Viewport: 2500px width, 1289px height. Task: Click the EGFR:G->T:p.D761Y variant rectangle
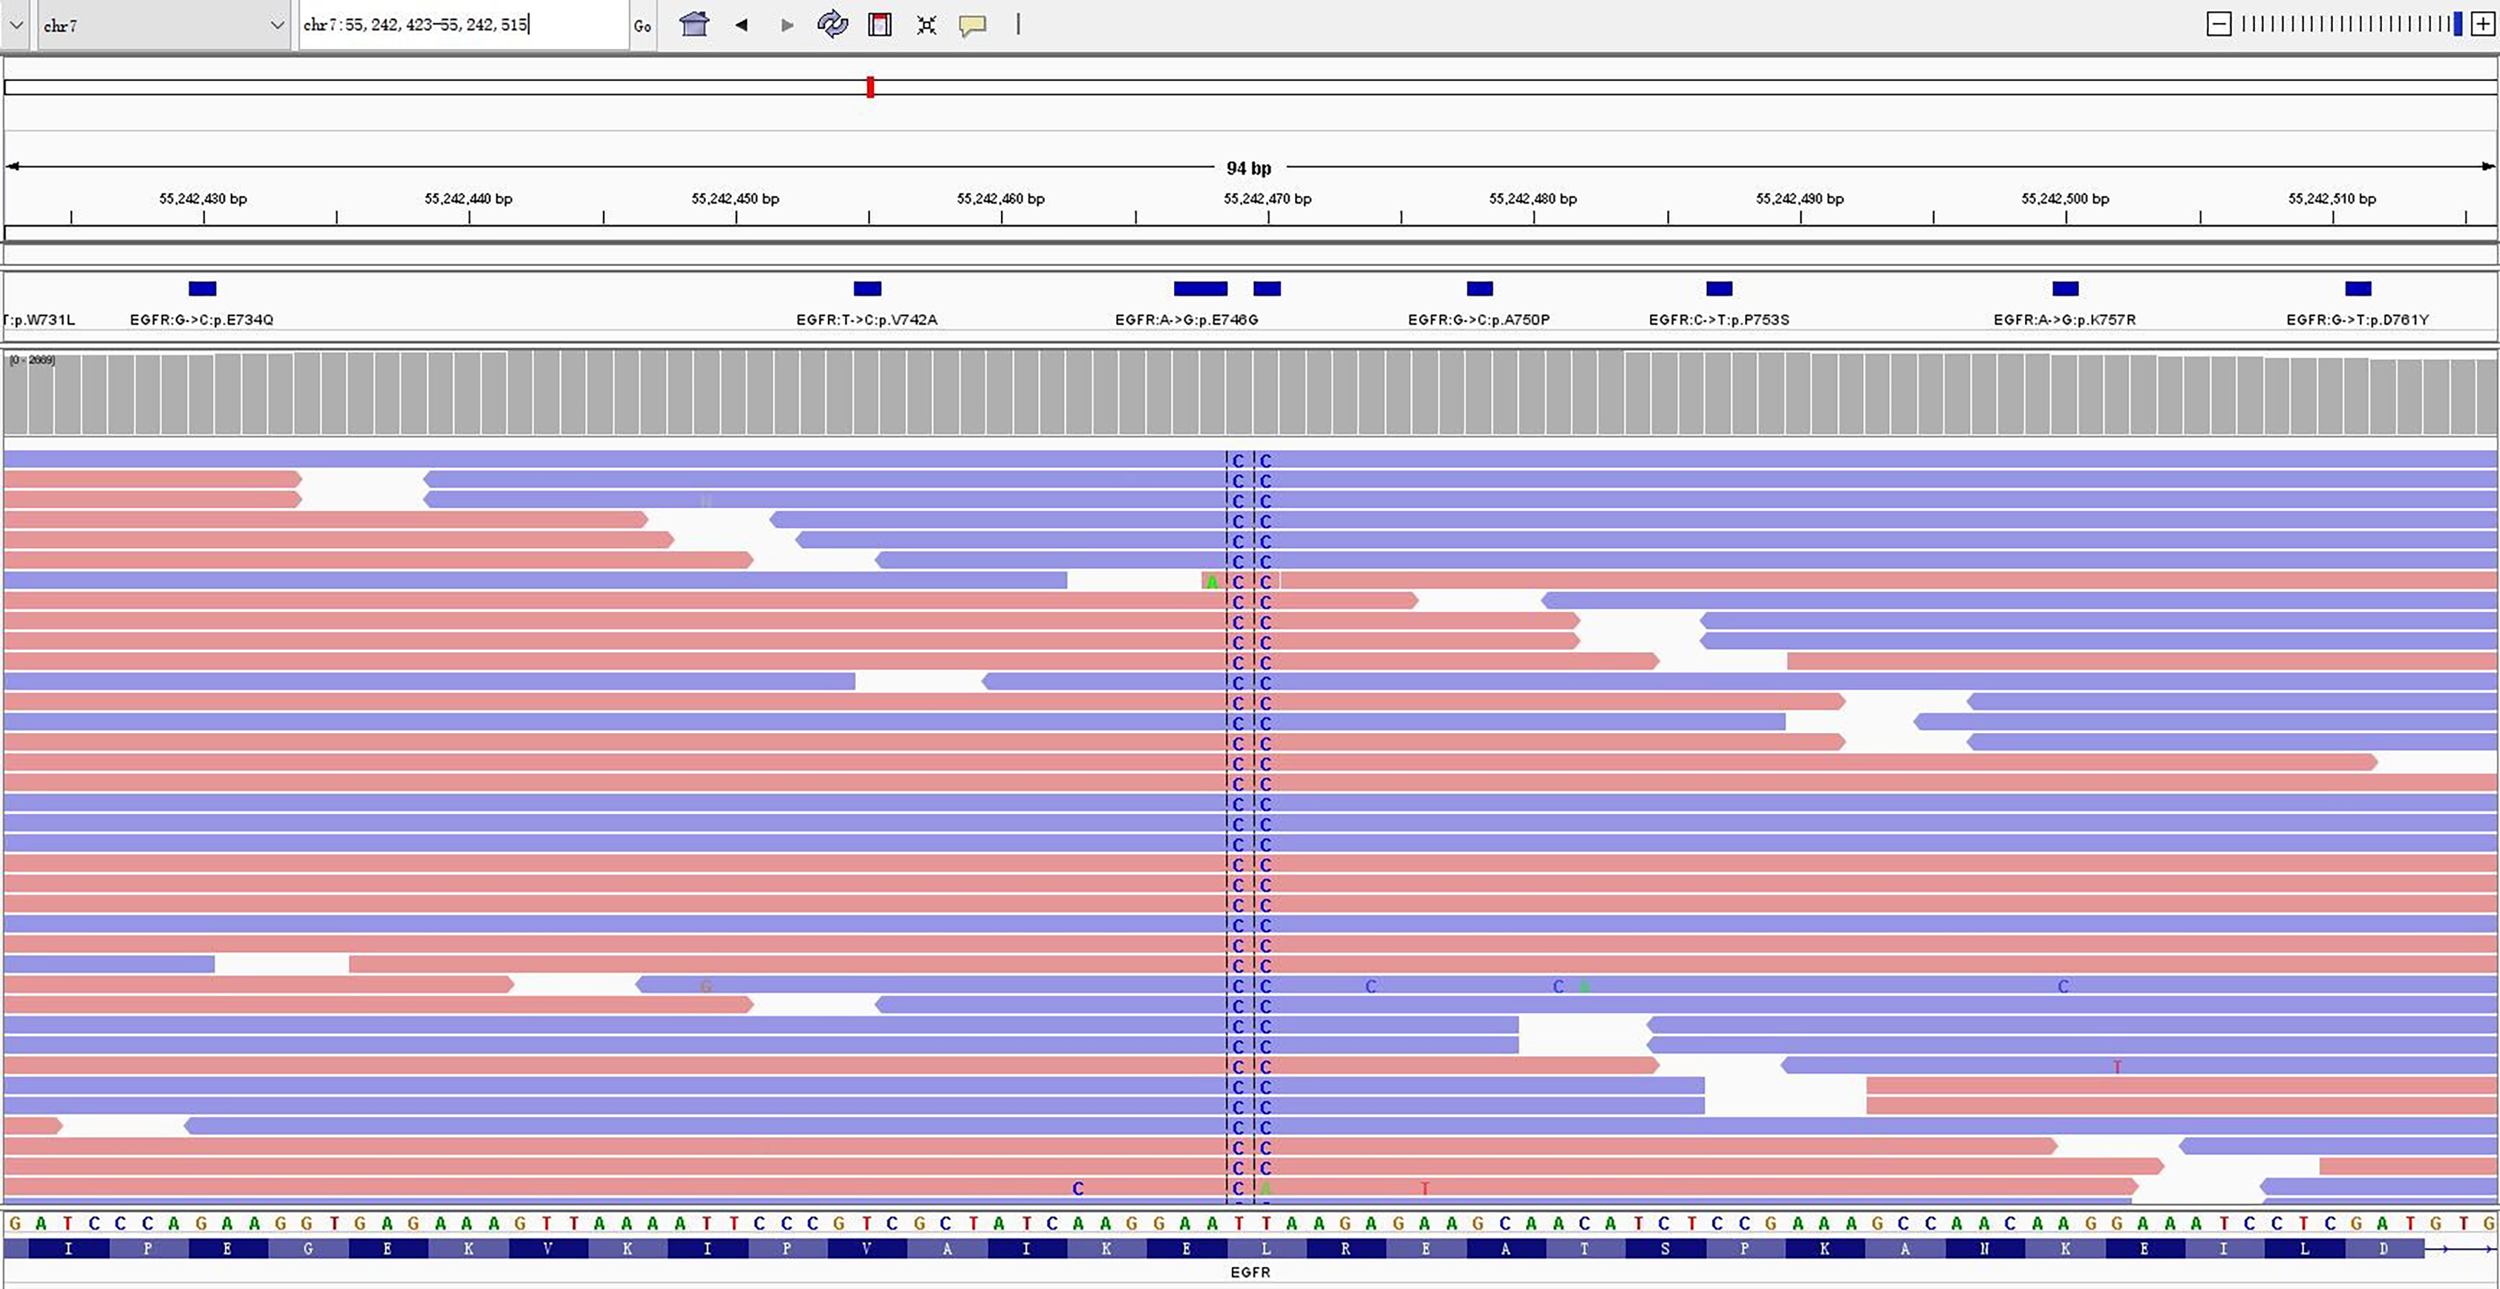2358,289
